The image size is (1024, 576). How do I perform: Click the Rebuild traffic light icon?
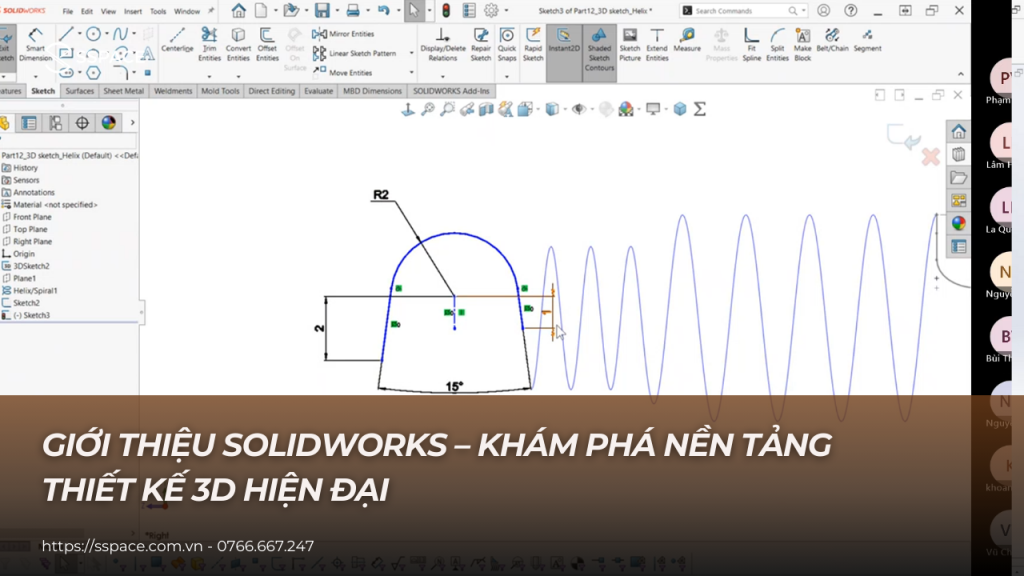tap(446, 10)
